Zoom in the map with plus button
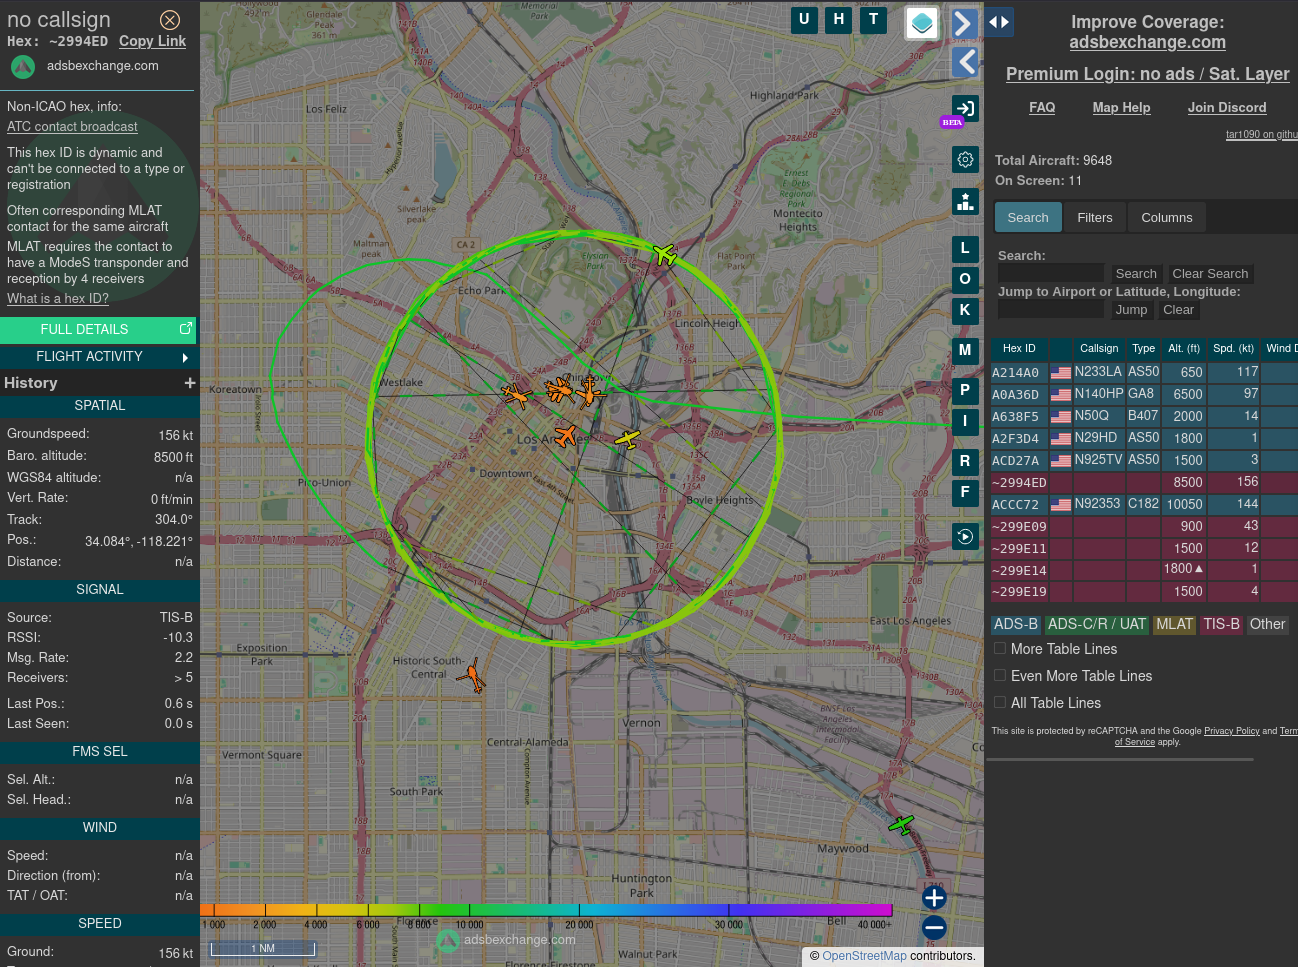The image size is (1298, 967). coord(934,898)
